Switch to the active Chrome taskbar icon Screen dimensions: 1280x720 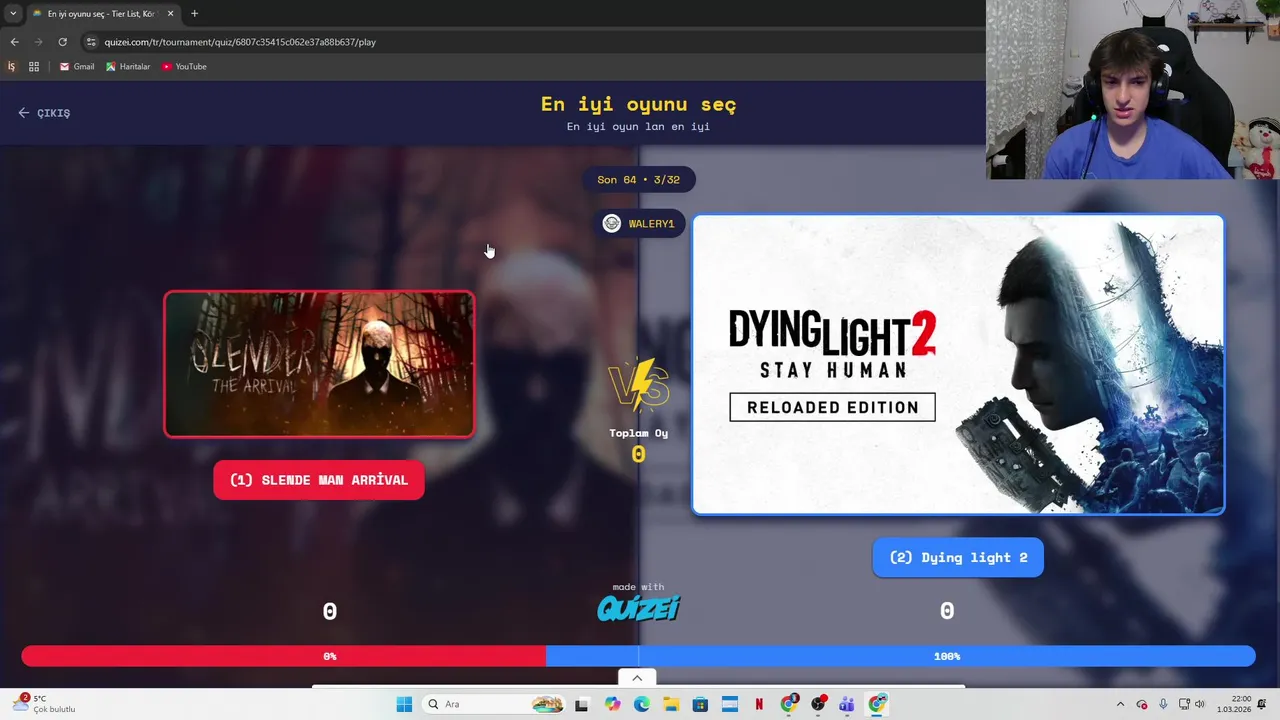[x=877, y=704]
